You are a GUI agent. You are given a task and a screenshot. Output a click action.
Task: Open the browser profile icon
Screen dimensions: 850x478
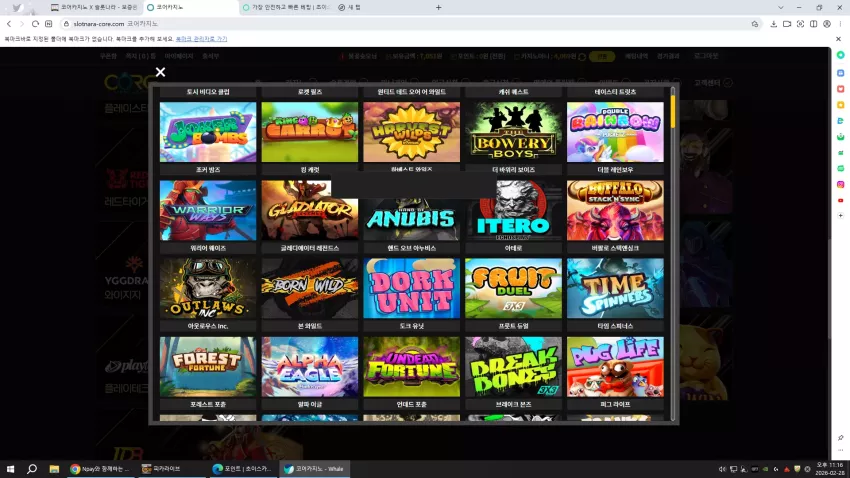click(827, 24)
